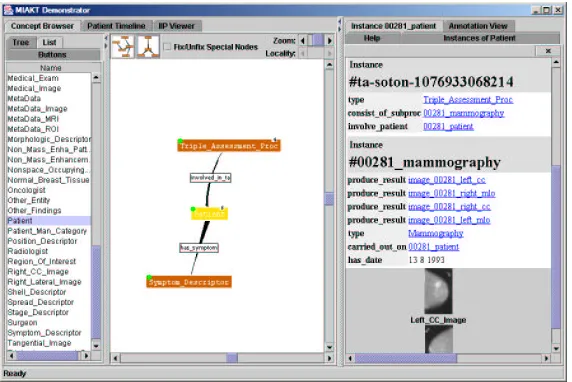Click instance panel scrollbar down arrow
Image resolution: width=572 pixels, height=382 pixels.
[x=556, y=349]
